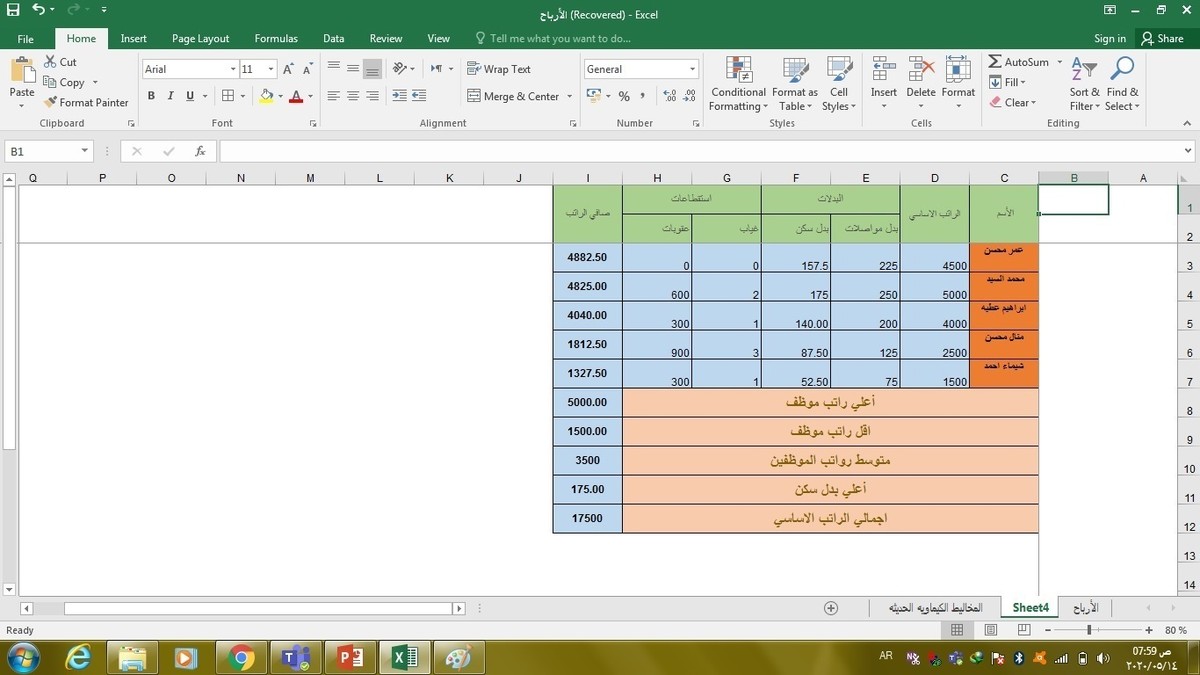Open the font size dropdown

[271, 69]
